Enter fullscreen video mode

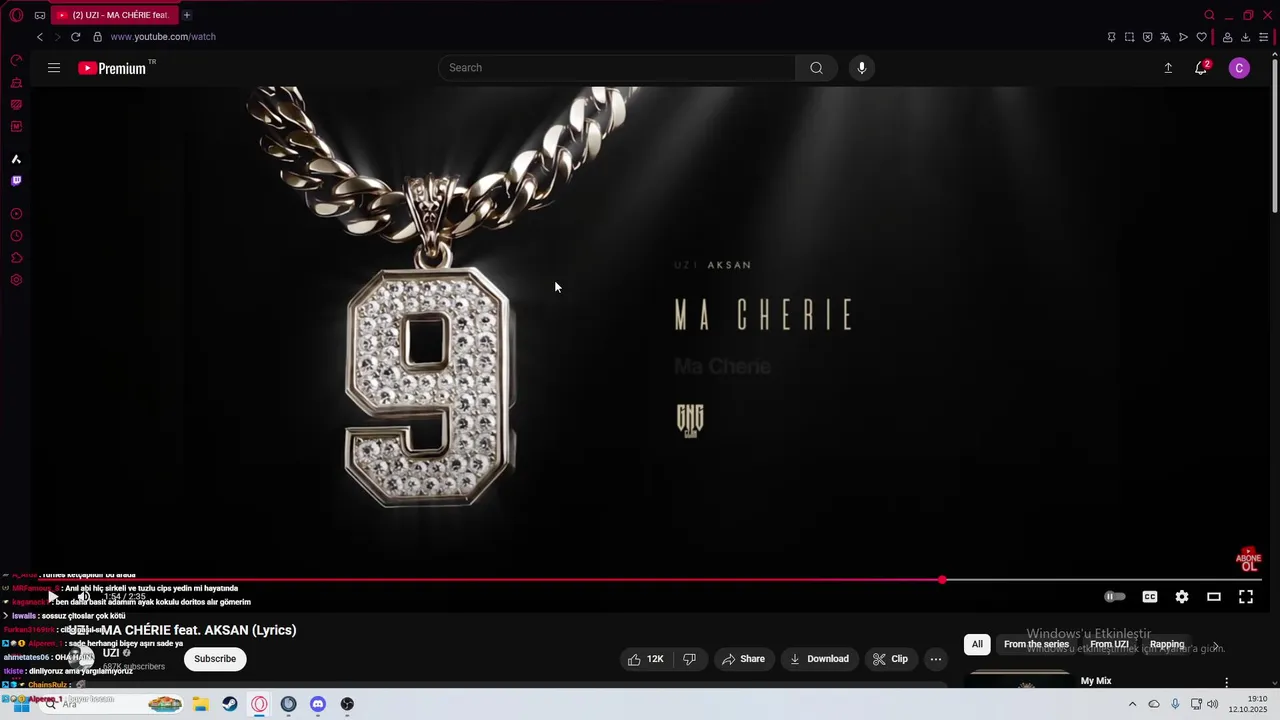pos(1246,597)
